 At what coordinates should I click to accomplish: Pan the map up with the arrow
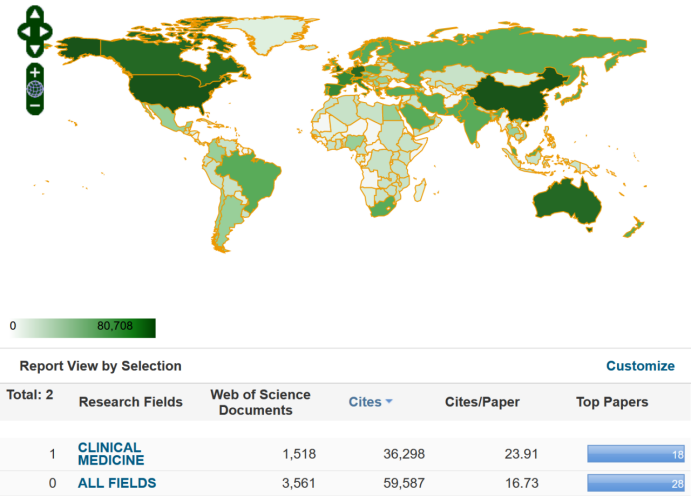point(35,14)
